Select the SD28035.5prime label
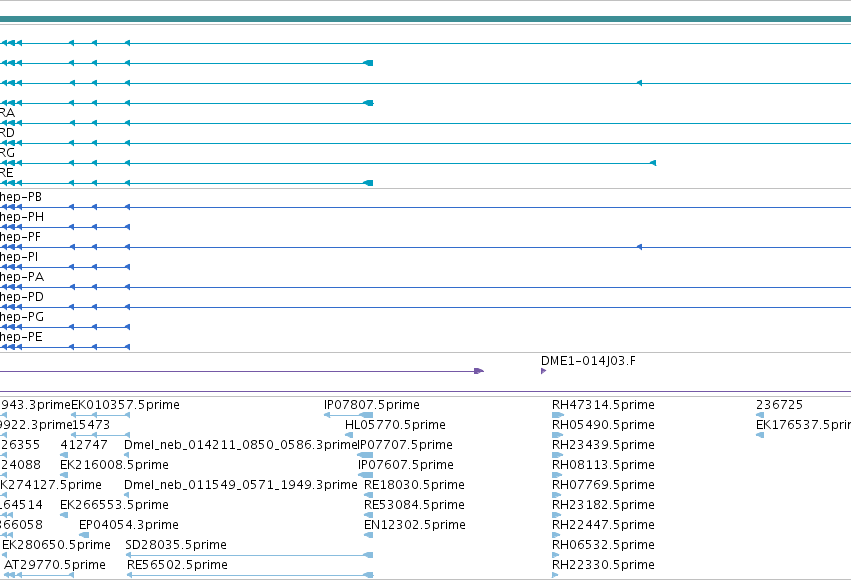 tap(176, 545)
